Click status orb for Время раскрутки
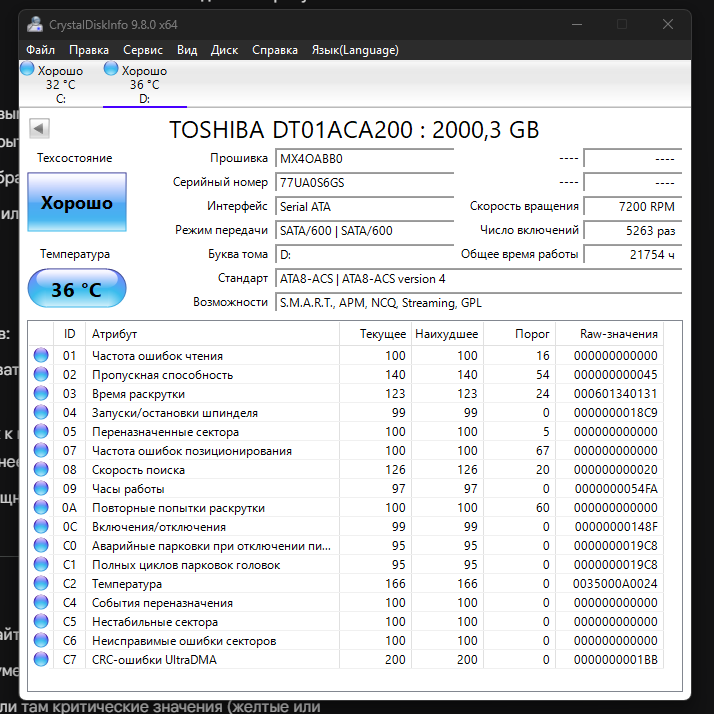Viewport: 714px width, 714px height. [x=41, y=393]
